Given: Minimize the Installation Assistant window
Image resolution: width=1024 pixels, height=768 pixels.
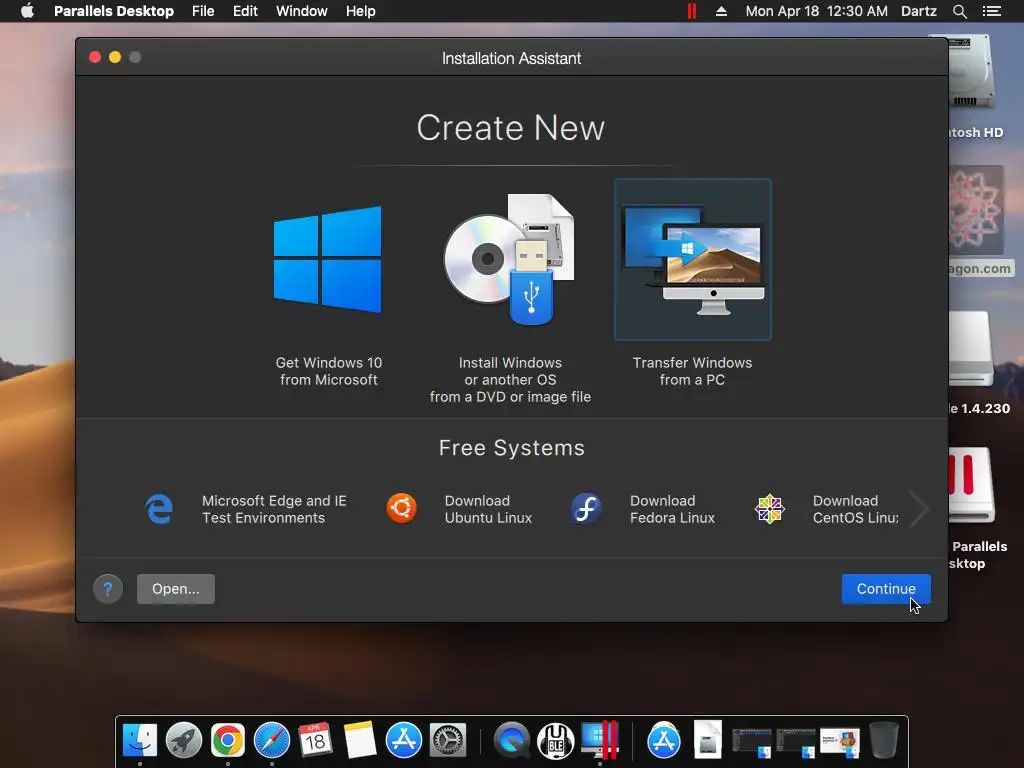Looking at the screenshot, I should (115, 57).
